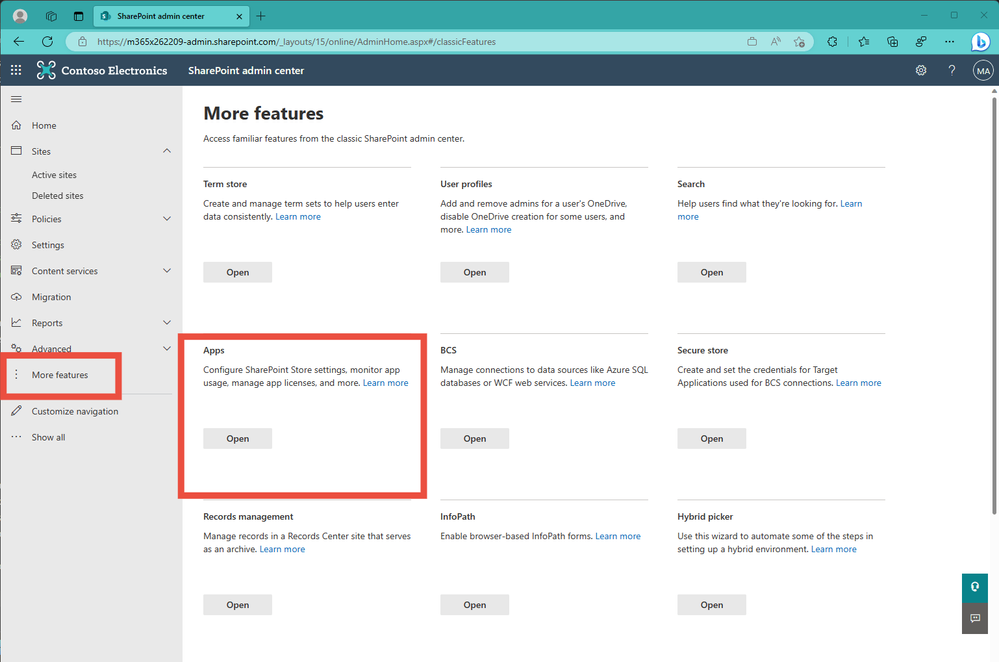Click the Read aloud icon in address bar

click(775, 41)
